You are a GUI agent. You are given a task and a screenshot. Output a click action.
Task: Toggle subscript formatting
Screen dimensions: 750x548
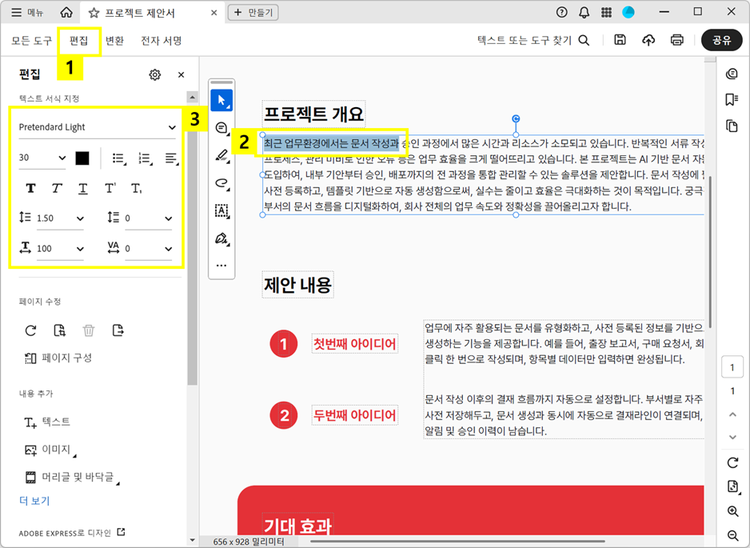tap(136, 188)
